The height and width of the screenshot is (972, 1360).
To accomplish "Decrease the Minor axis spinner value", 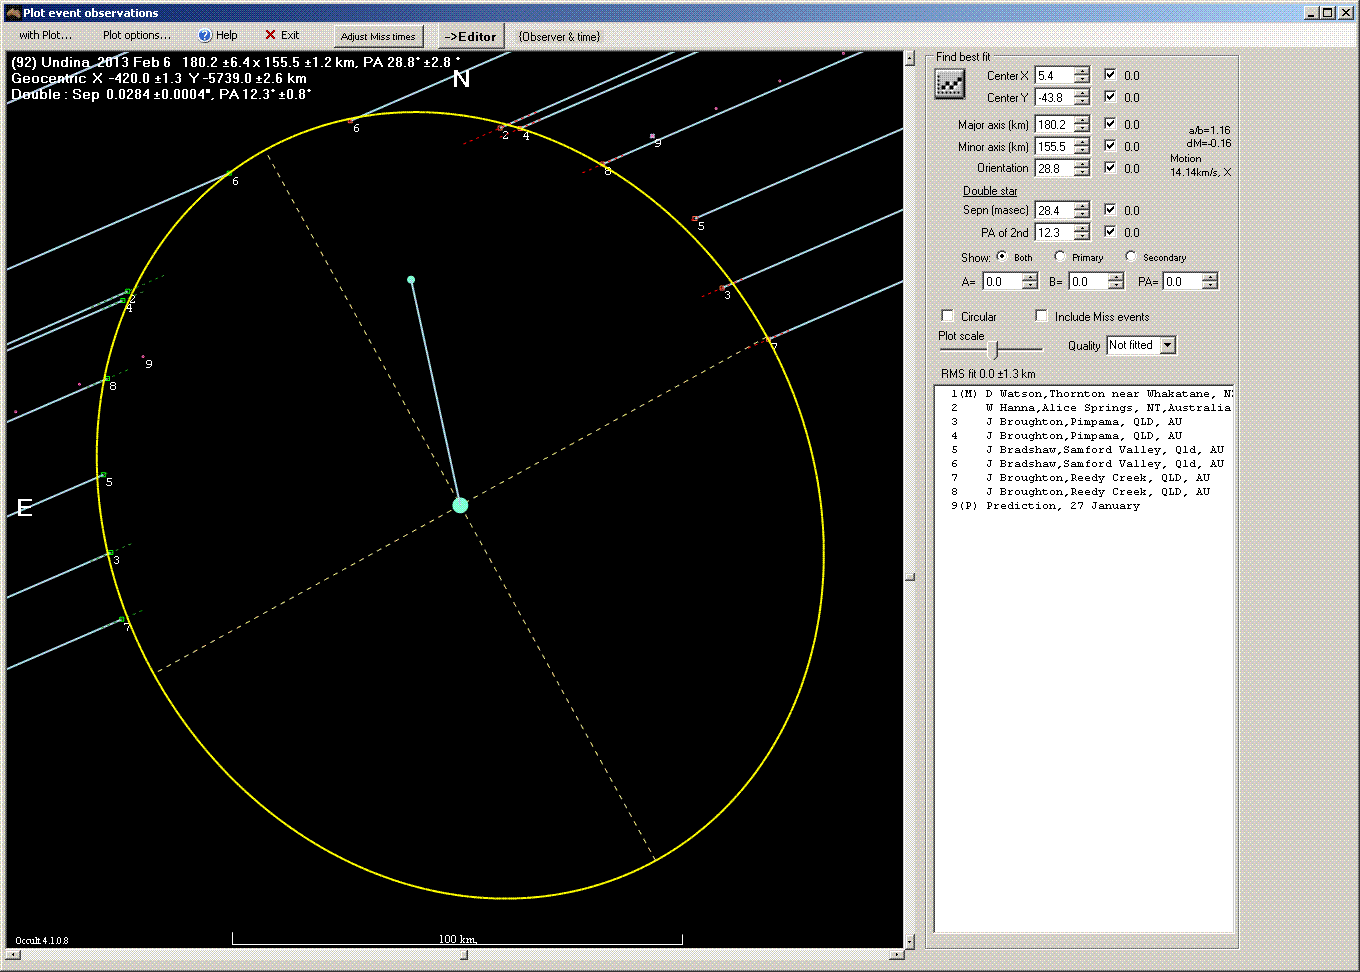I will coord(1082,151).
